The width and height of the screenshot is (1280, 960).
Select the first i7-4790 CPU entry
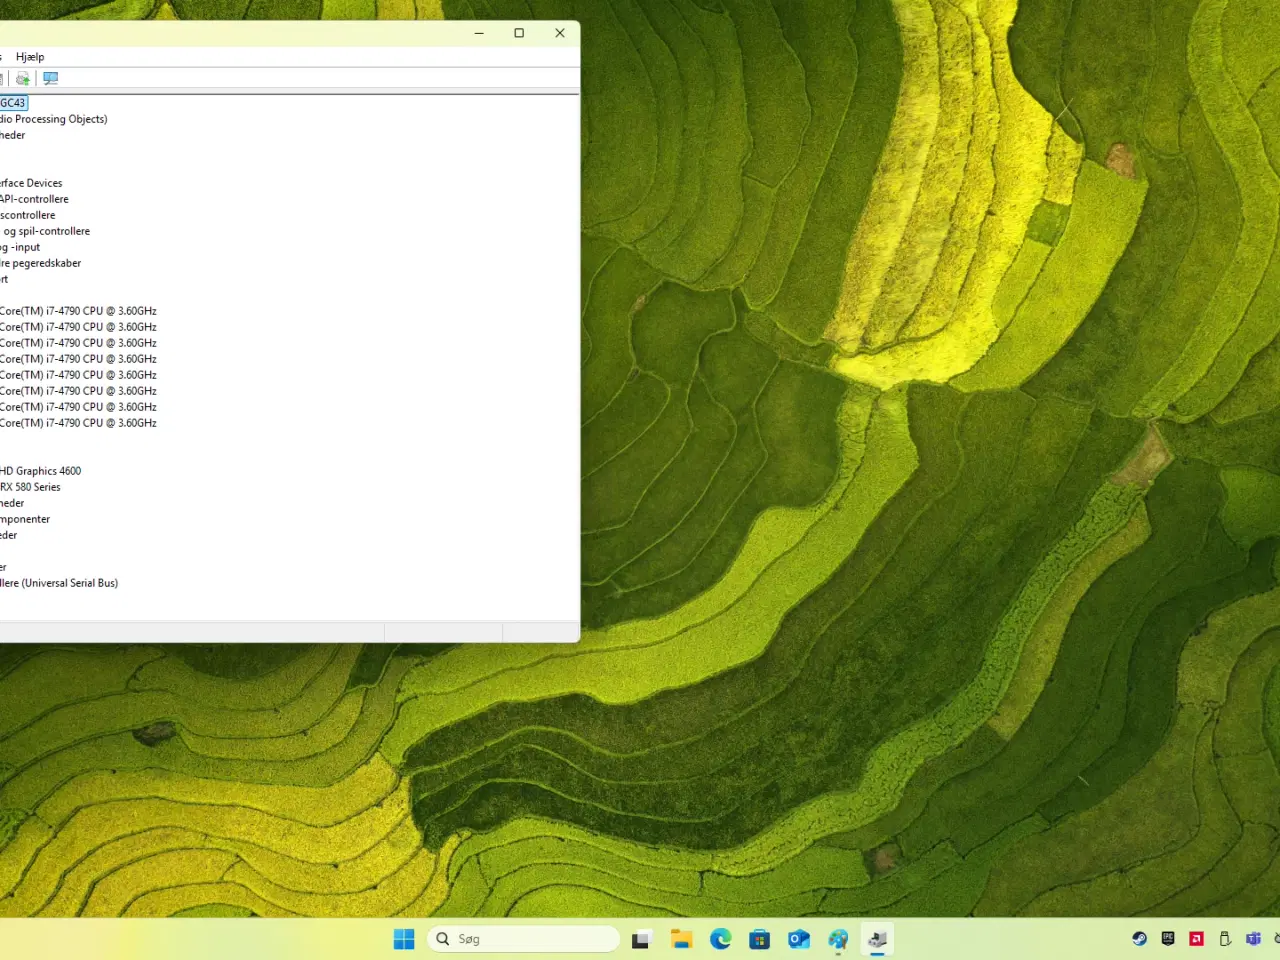[79, 311]
